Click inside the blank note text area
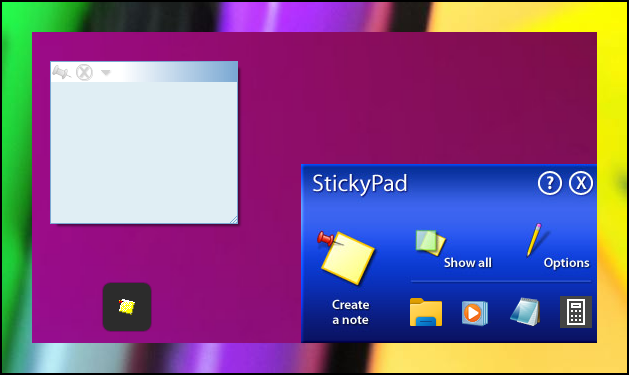The width and height of the screenshot is (629, 375). click(x=144, y=152)
